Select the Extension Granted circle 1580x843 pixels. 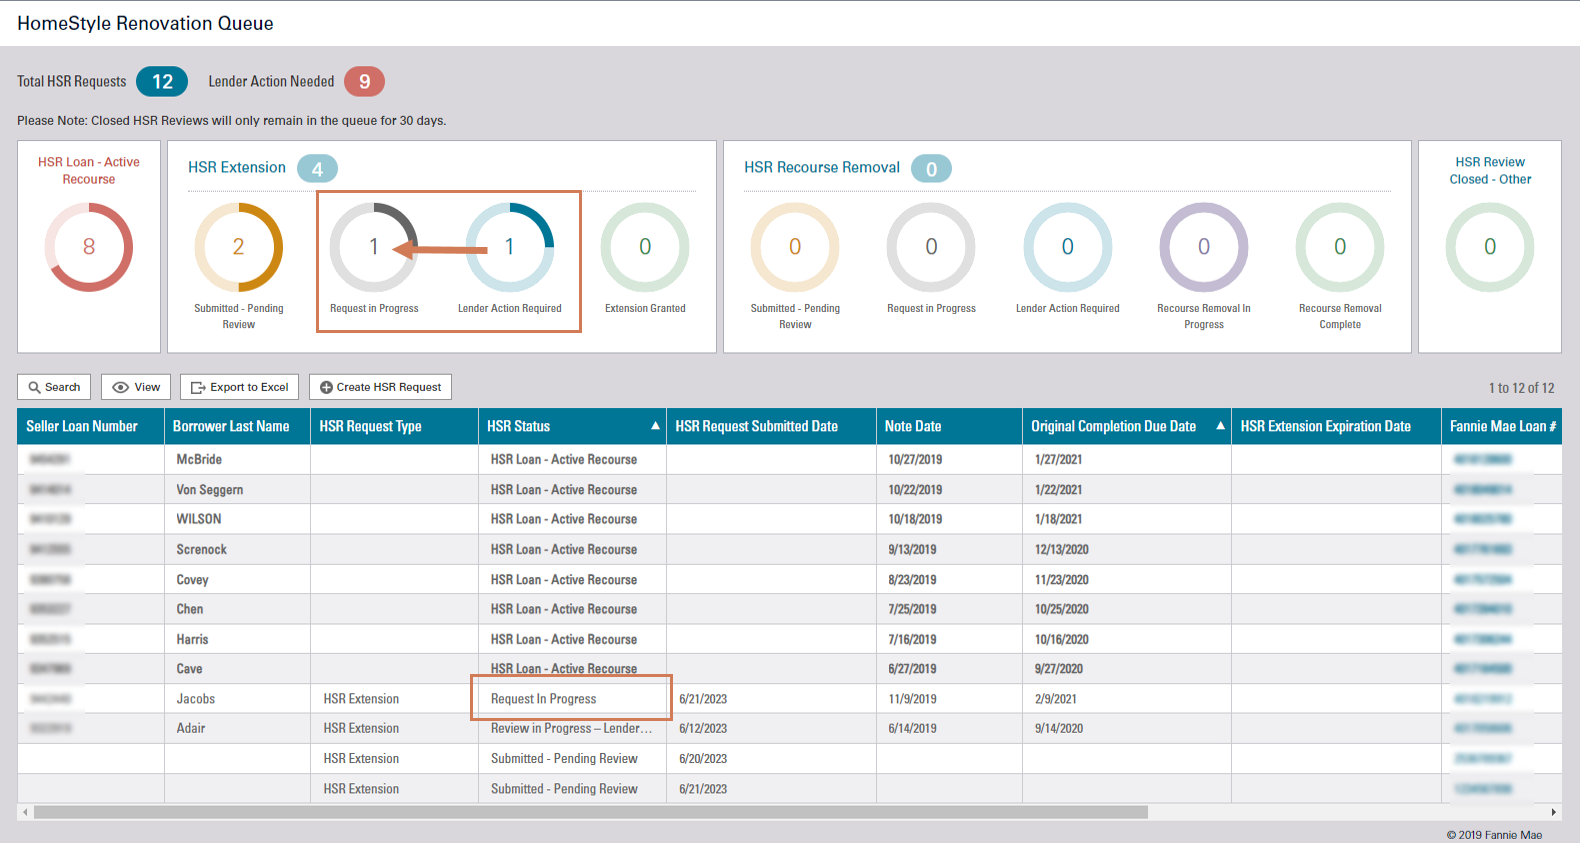645,247
